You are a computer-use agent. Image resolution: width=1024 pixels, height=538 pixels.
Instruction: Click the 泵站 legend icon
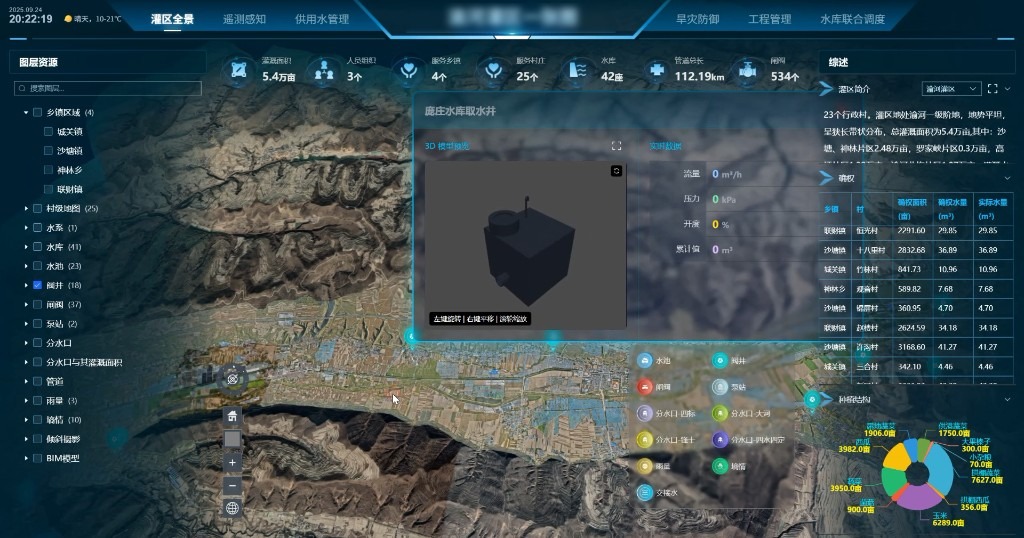pos(720,387)
